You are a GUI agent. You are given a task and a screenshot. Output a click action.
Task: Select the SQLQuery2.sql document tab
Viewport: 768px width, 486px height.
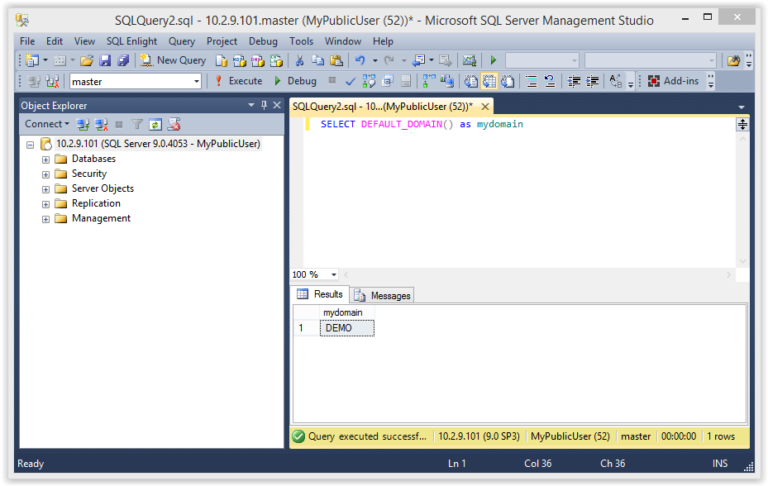[383, 106]
